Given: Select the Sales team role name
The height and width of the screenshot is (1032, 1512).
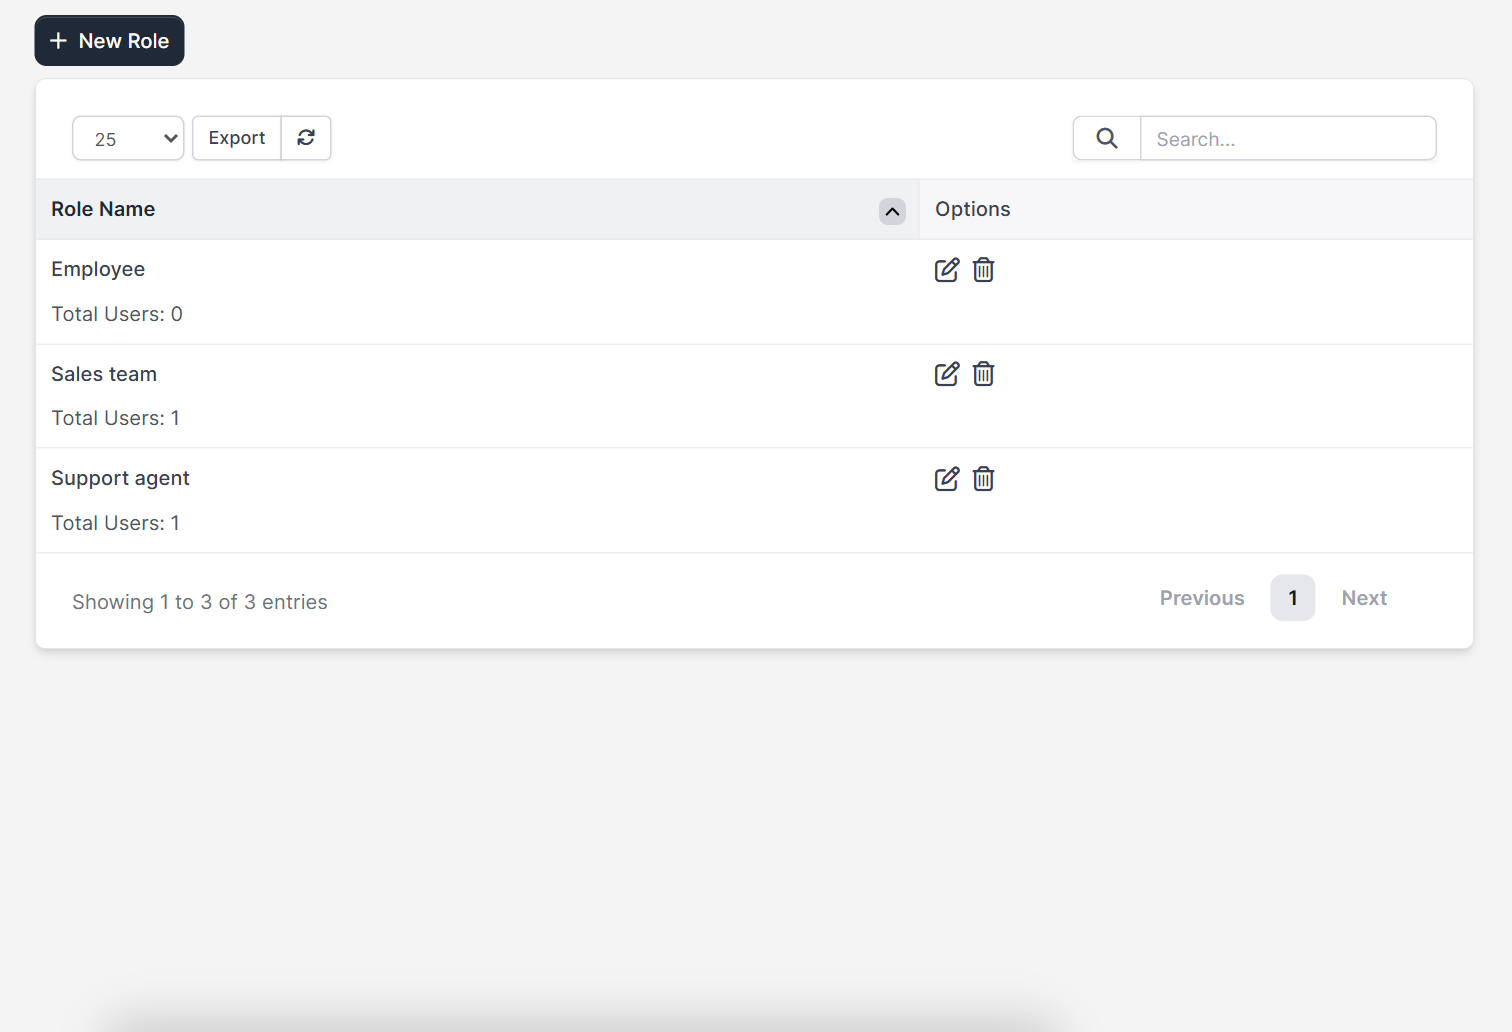Looking at the screenshot, I should [x=104, y=374].
